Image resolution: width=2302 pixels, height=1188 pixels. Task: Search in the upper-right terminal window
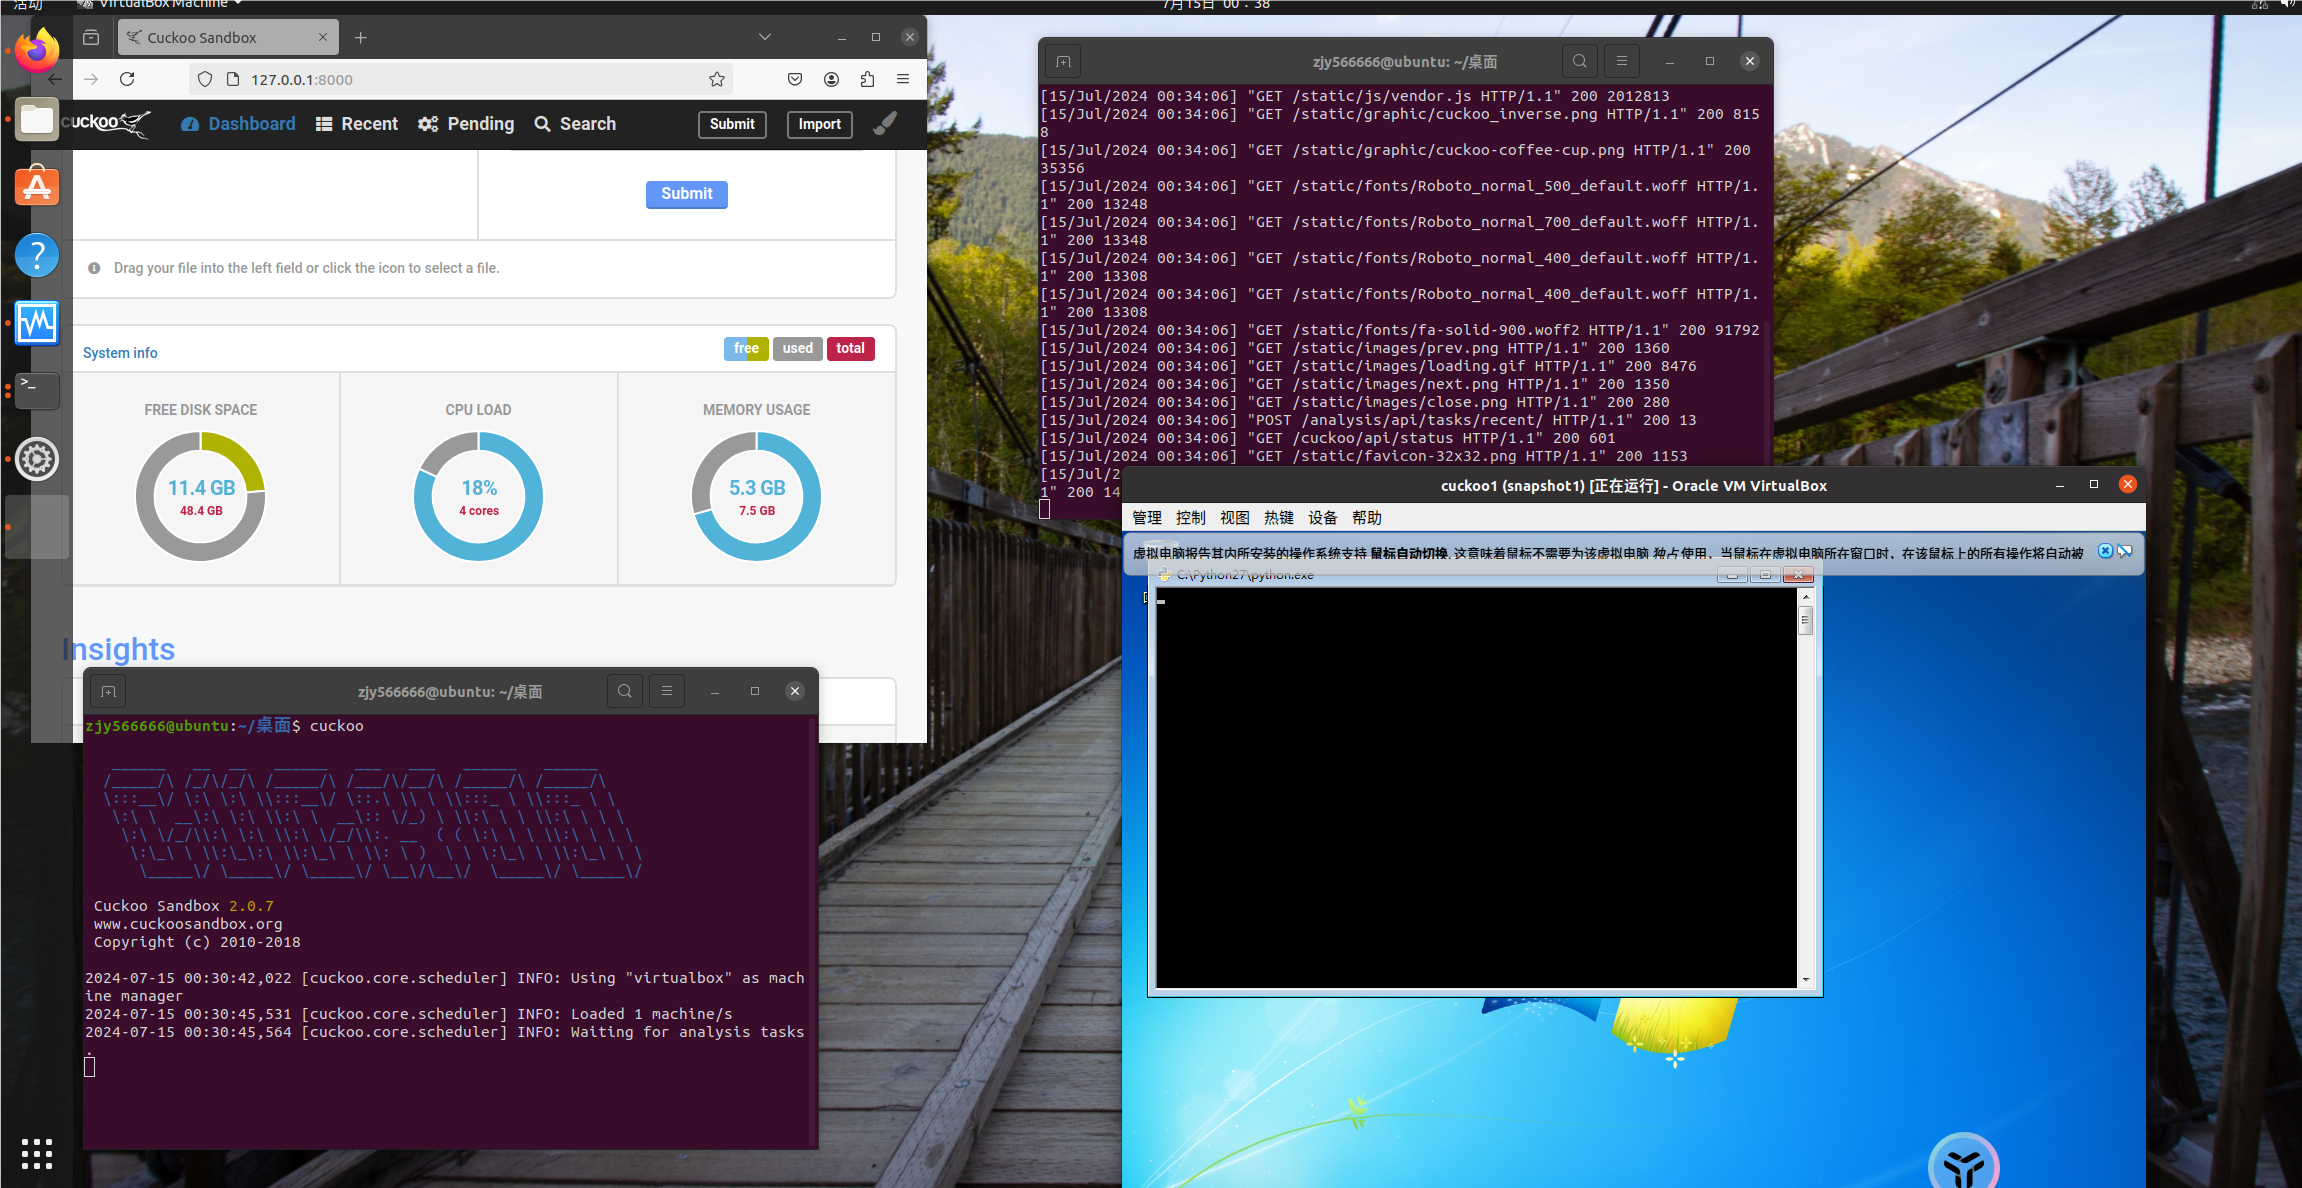[1580, 61]
